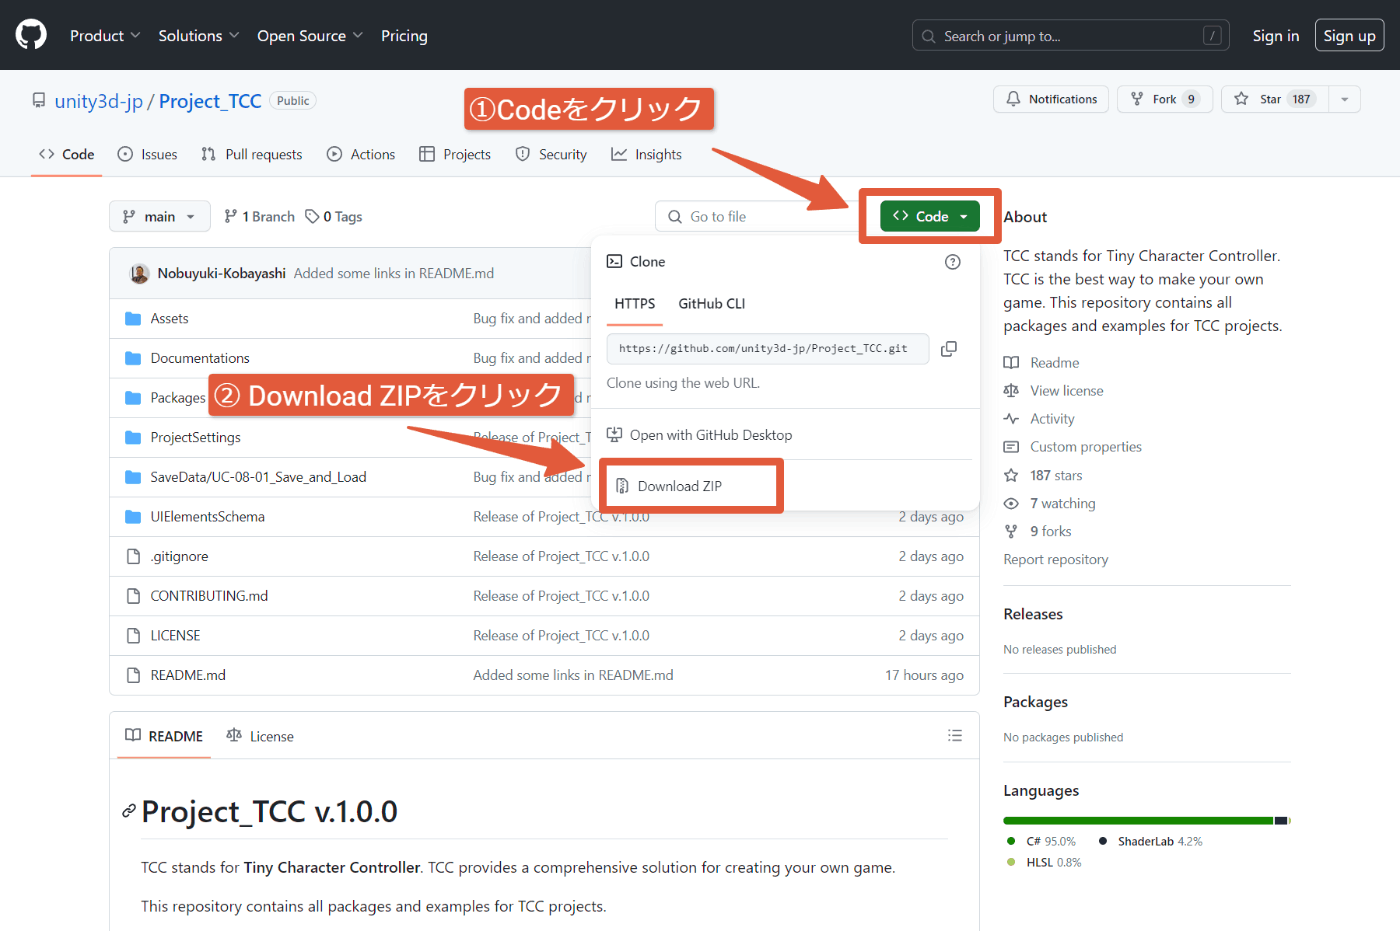The image size is (1400, 931).
Task: Click Report repository link
Action: click(x=1056, y=560)
